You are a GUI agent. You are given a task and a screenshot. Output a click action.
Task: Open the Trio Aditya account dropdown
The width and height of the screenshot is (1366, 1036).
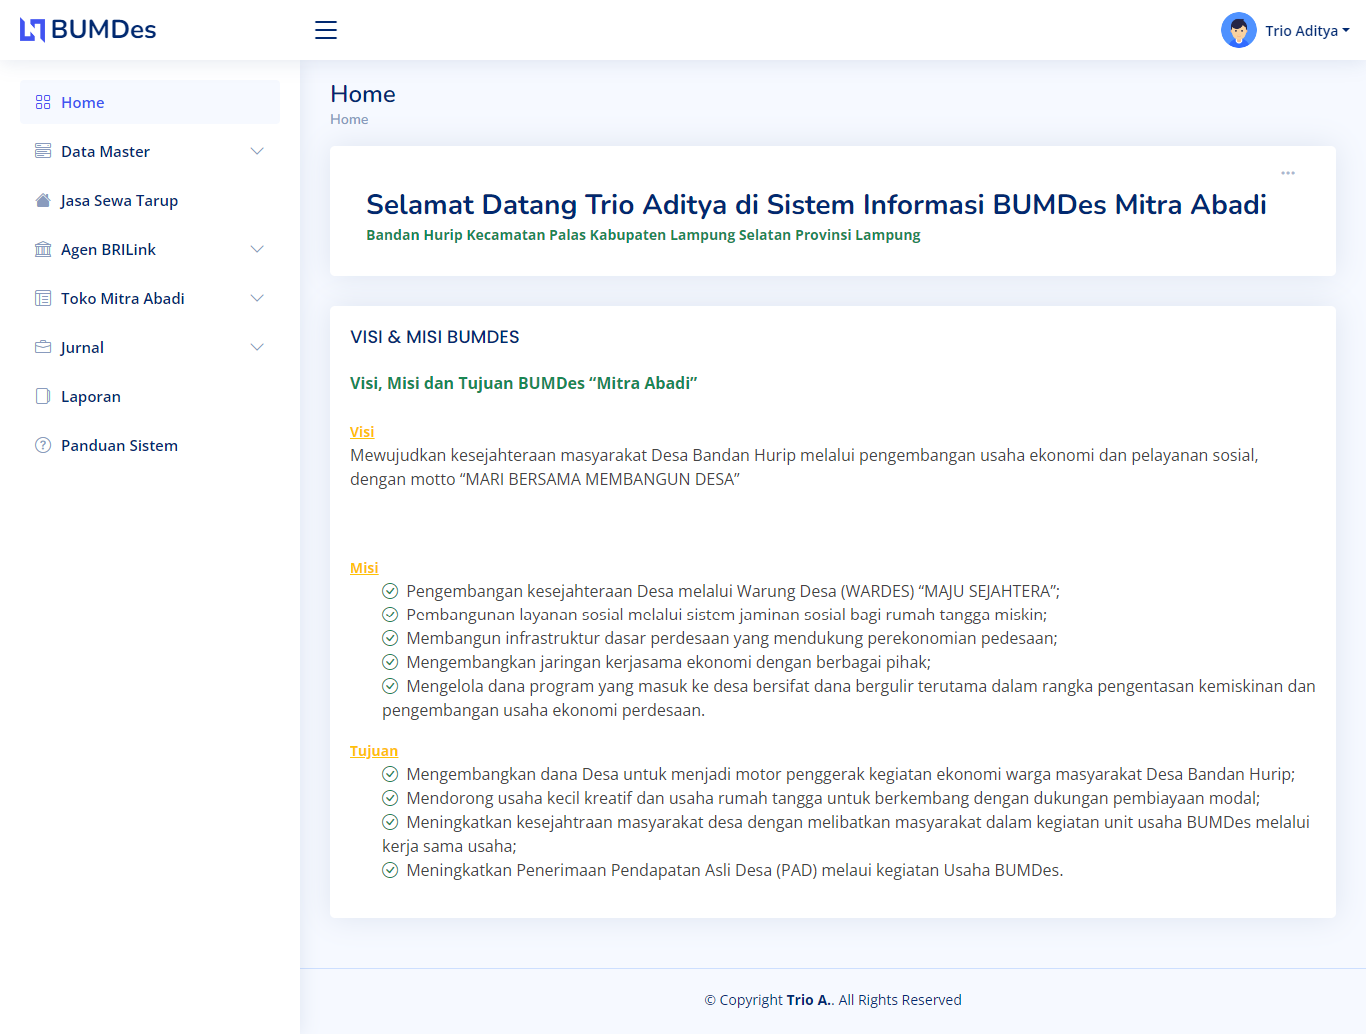click(1306, 31)
